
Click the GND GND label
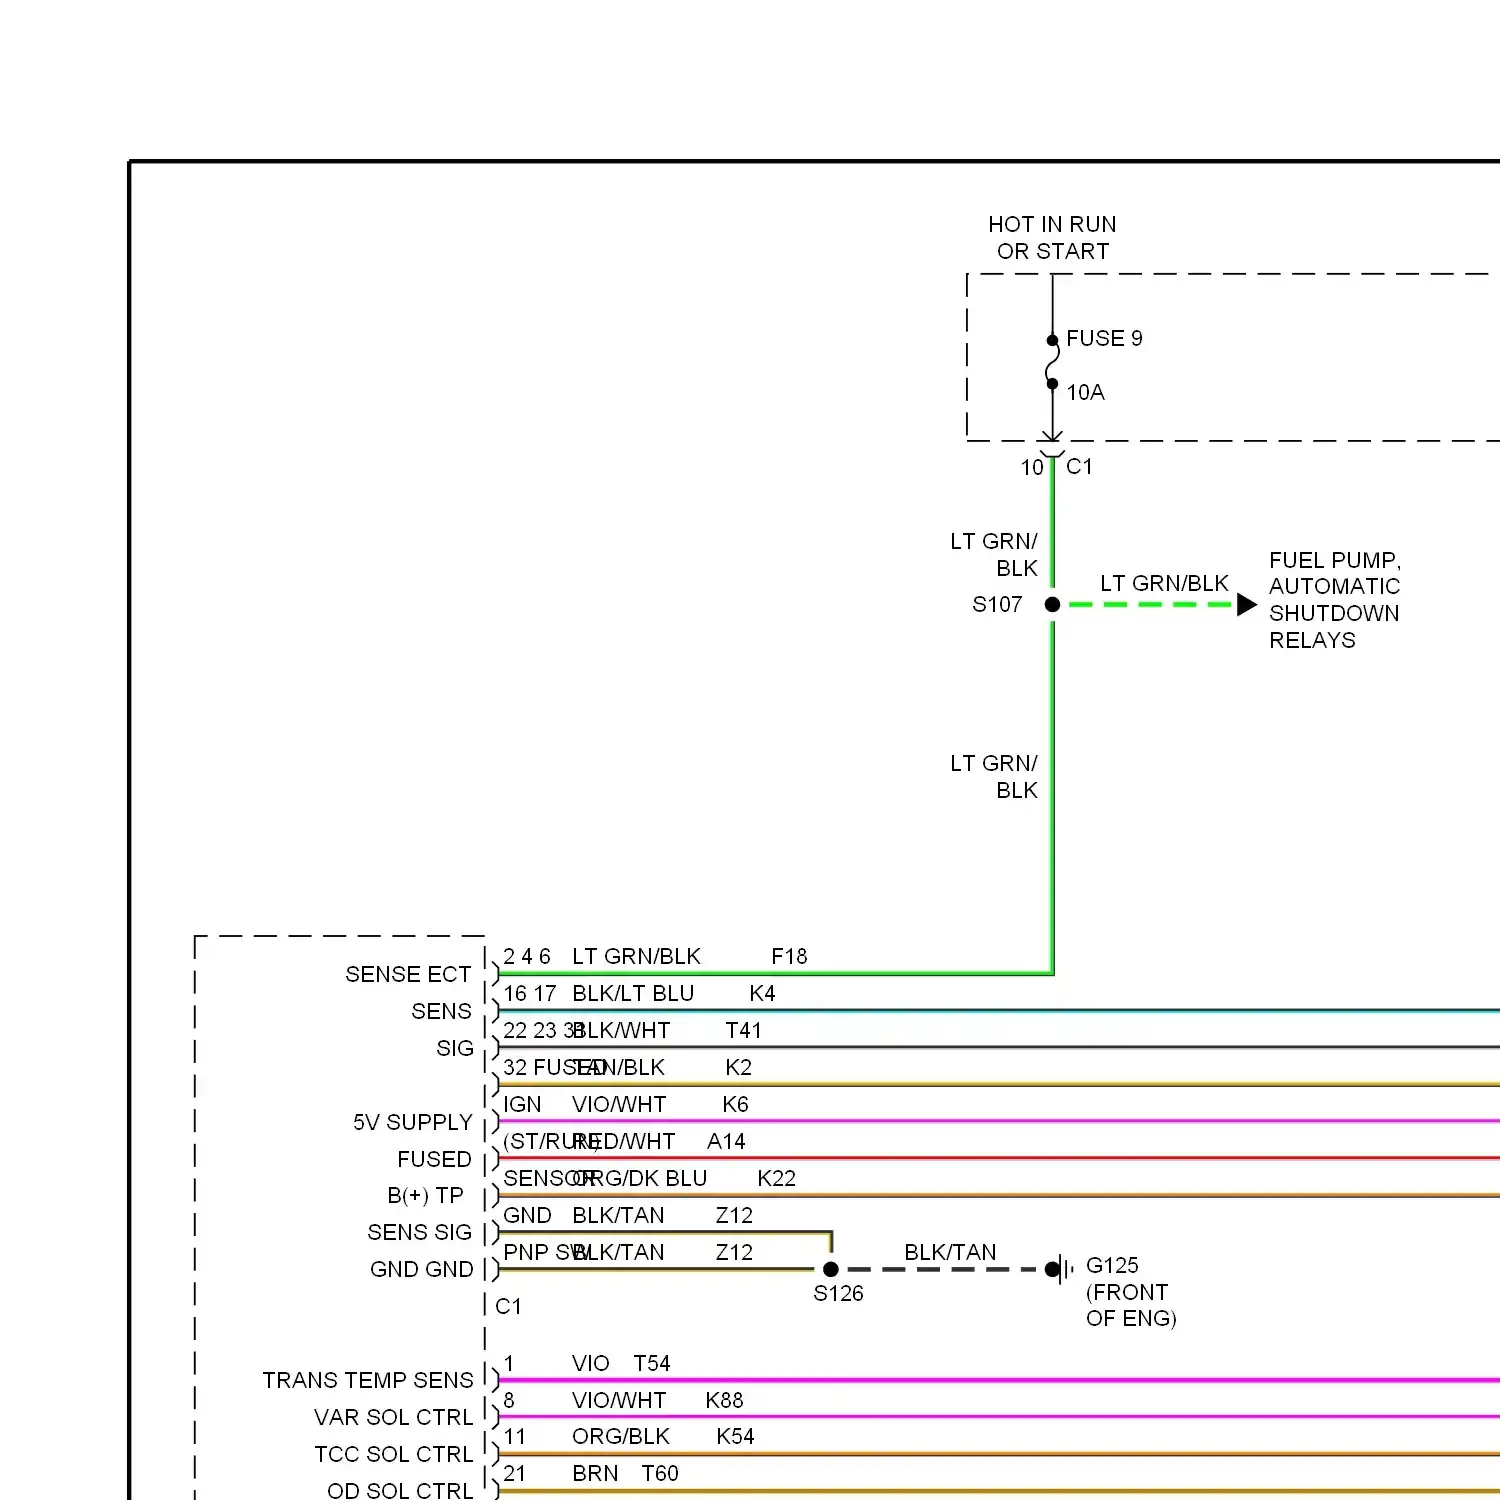422,1269
